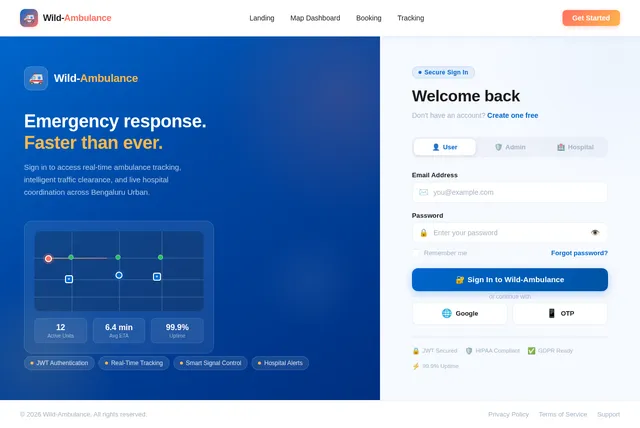Click the 2026 copyright footer text

[x=83, y=414]
